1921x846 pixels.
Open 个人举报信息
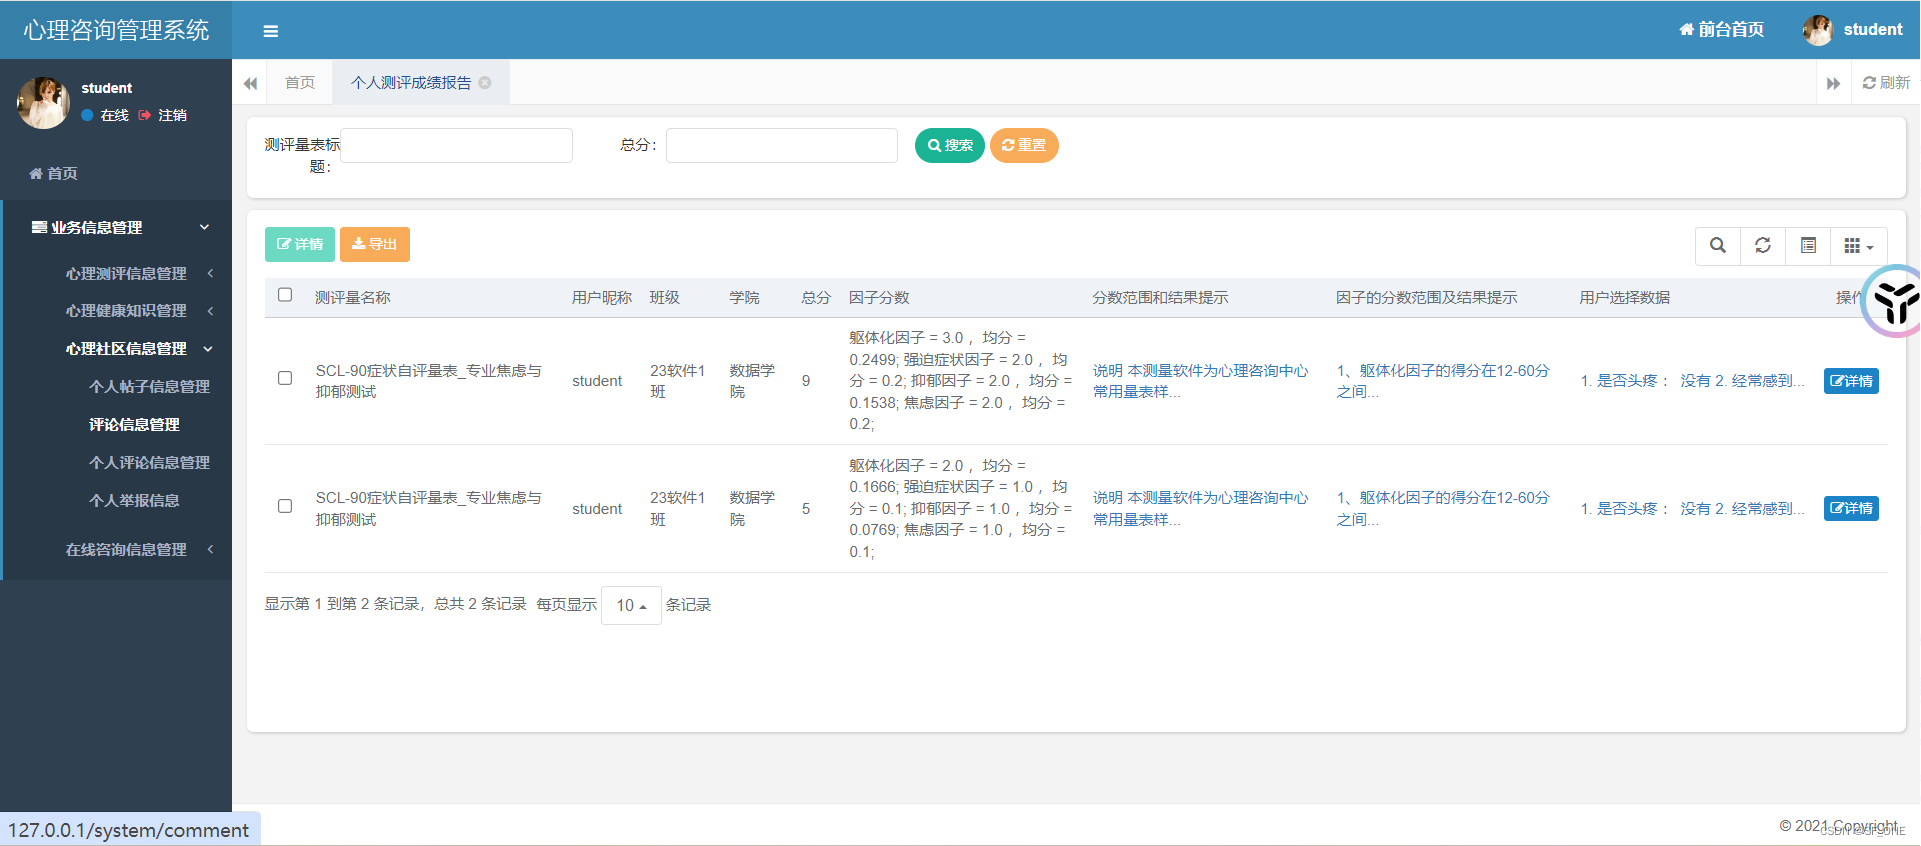click(x=134, y=501)
